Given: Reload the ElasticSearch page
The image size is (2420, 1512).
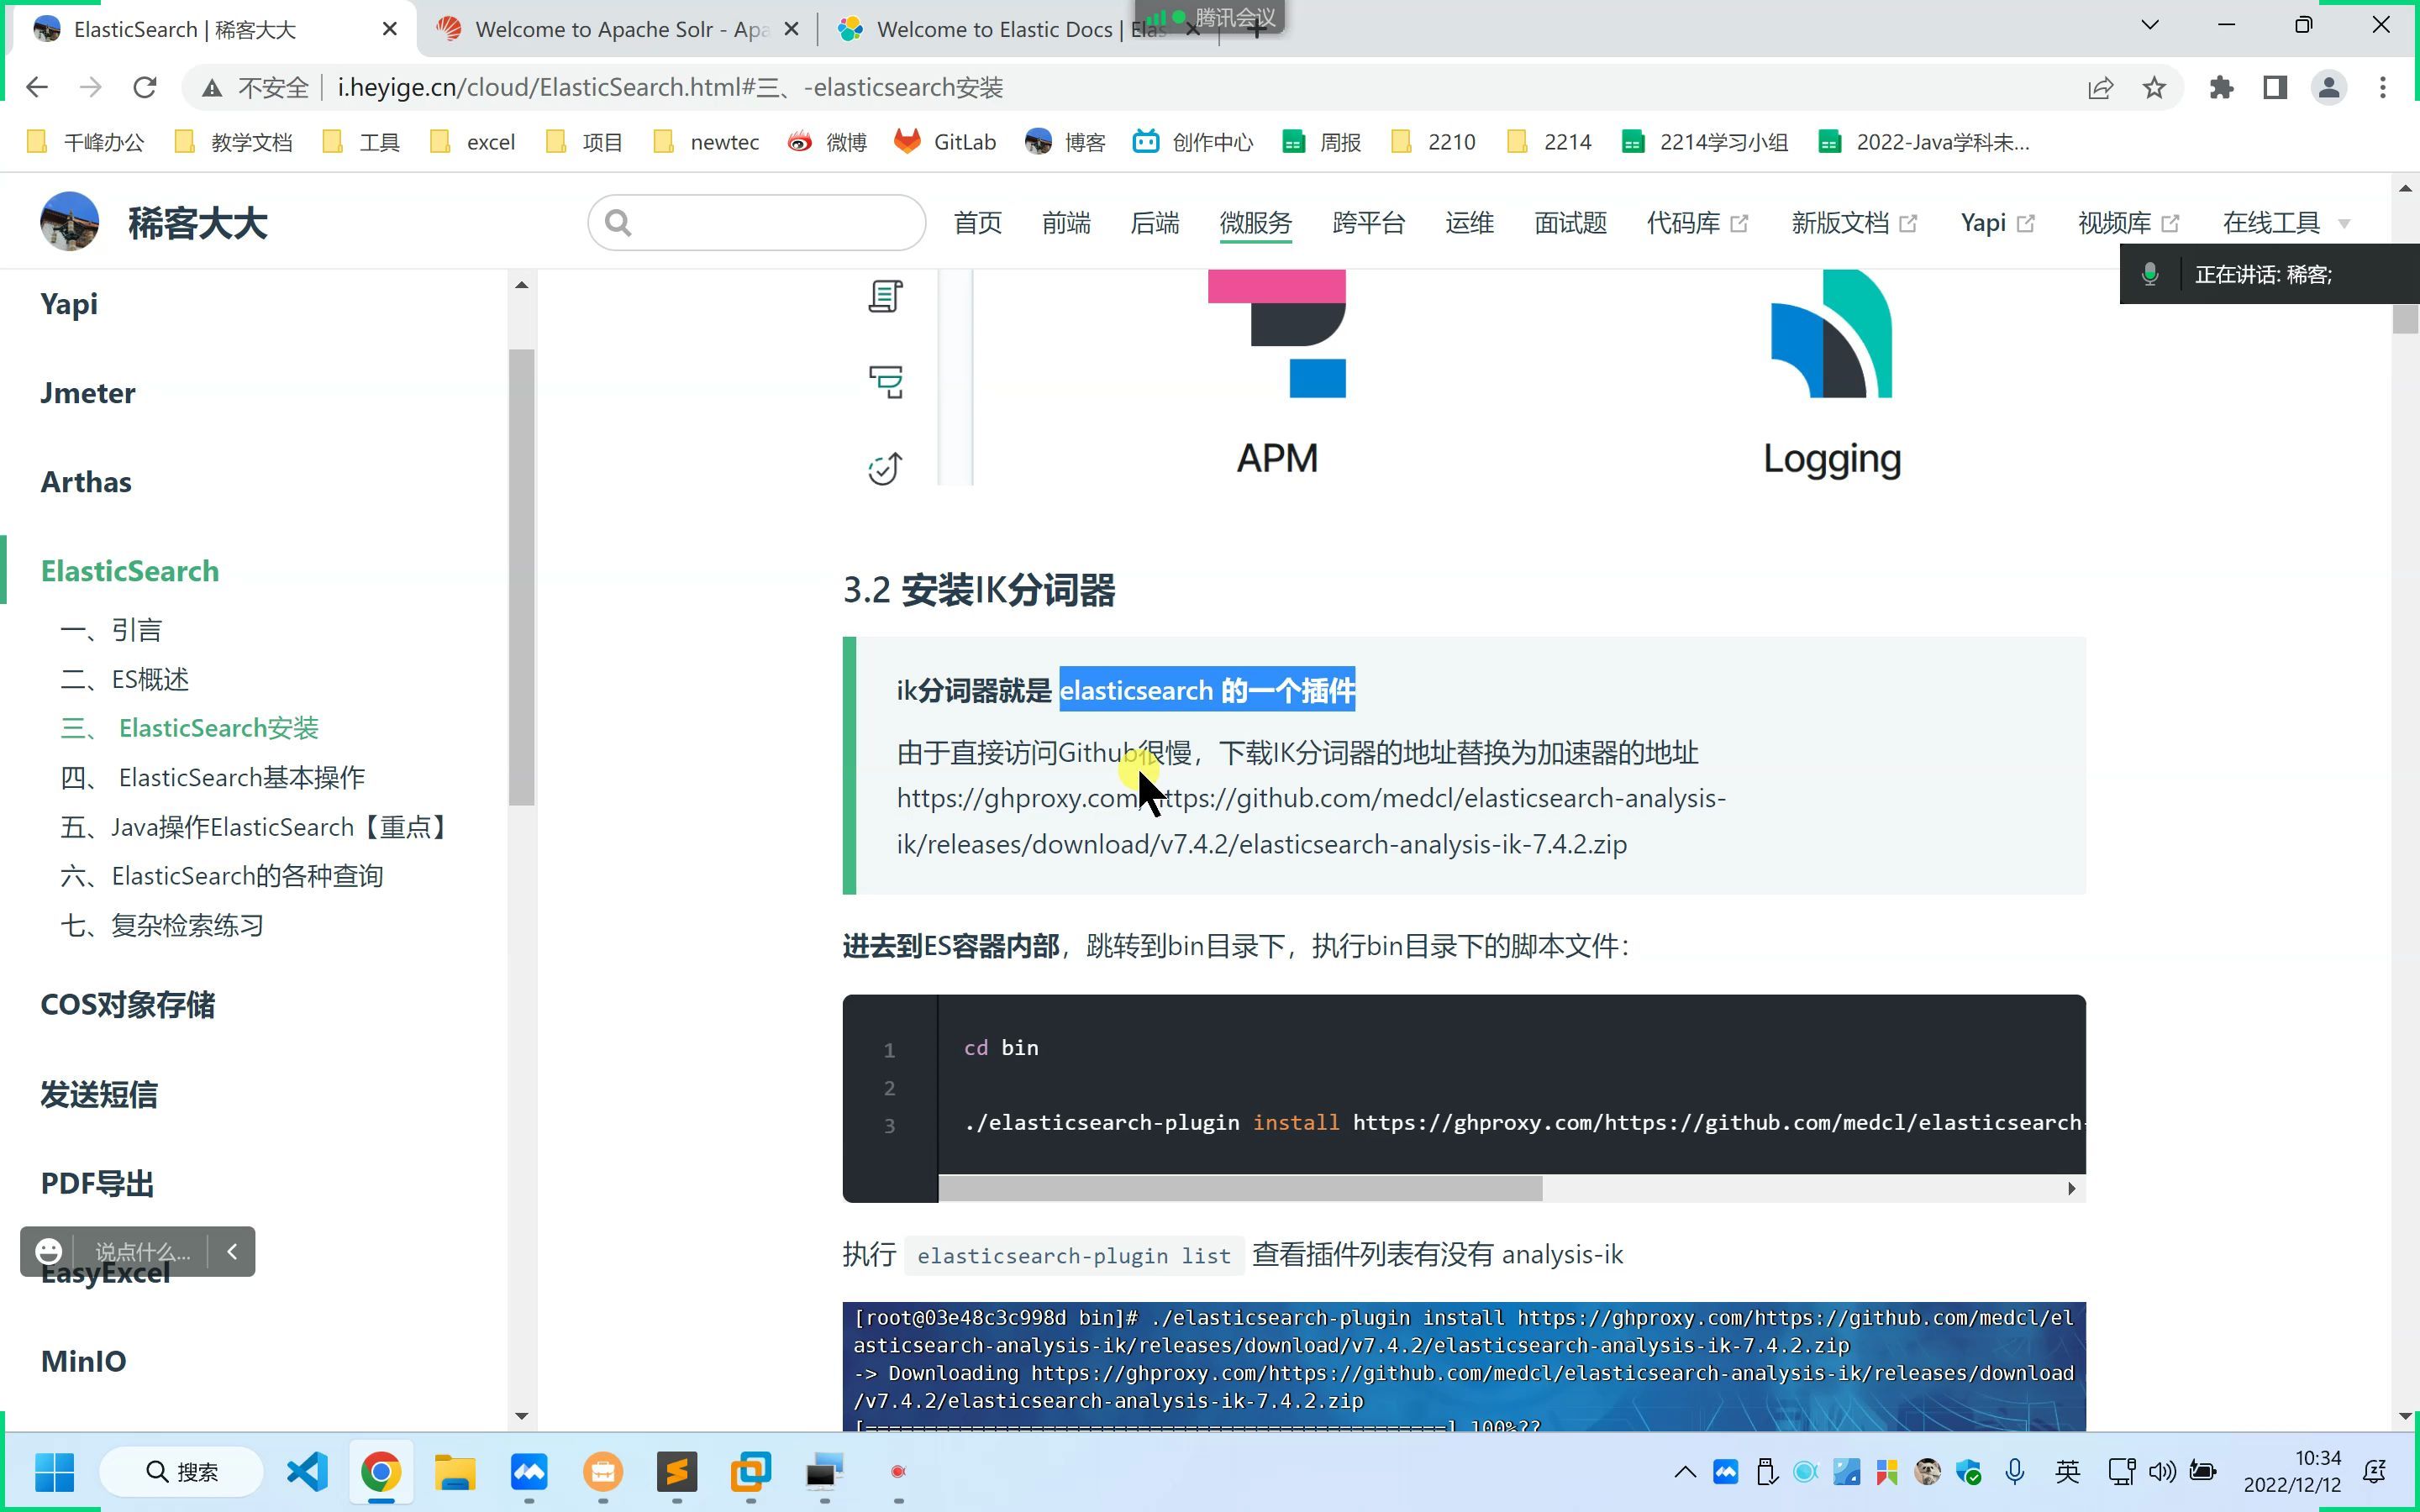Looking at the screenshot, I should coord(145,88).
